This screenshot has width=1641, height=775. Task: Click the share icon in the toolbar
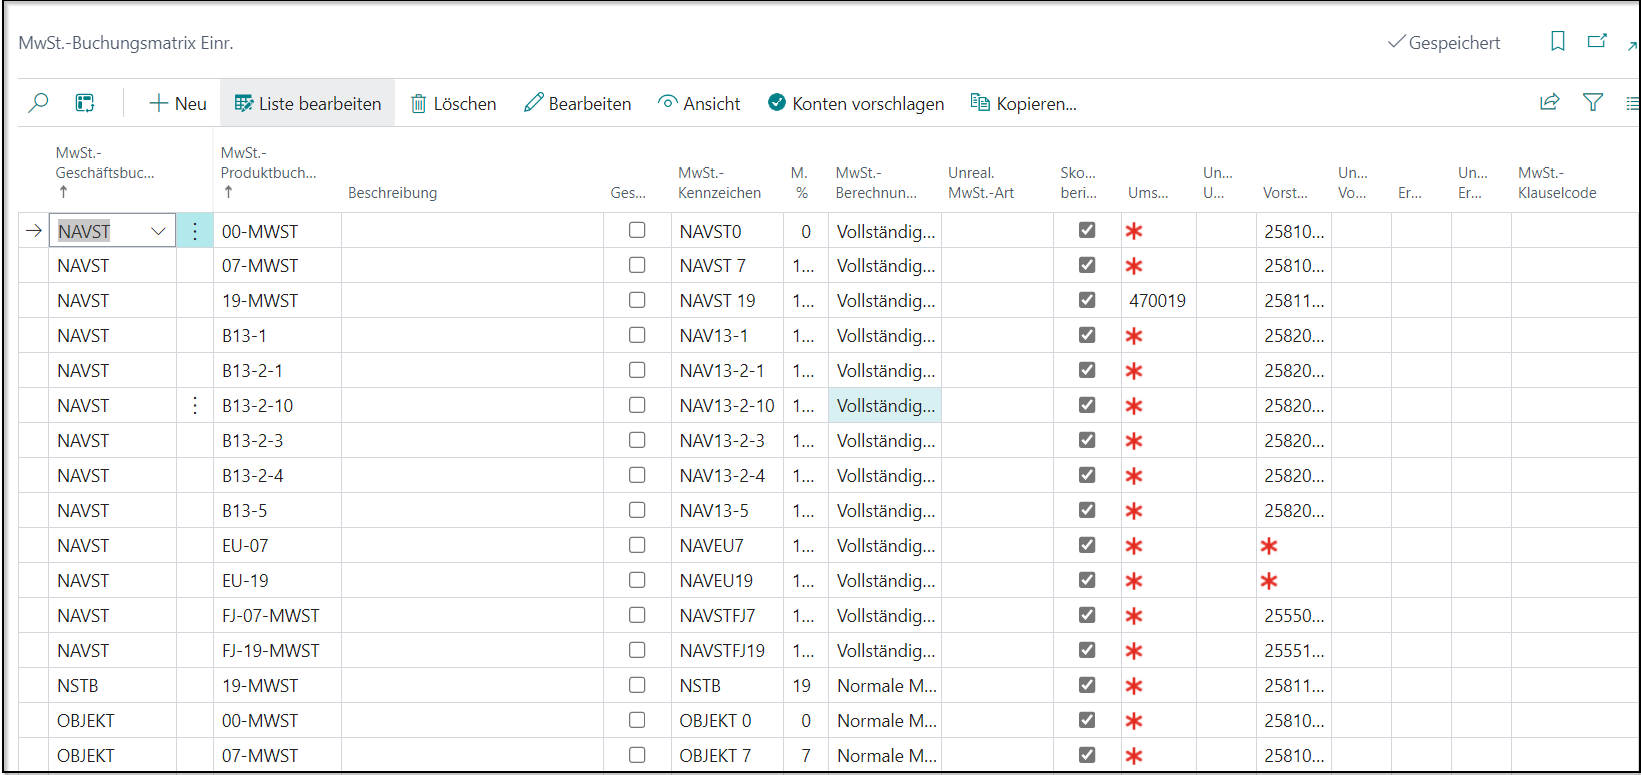[x=1549, y=102]
